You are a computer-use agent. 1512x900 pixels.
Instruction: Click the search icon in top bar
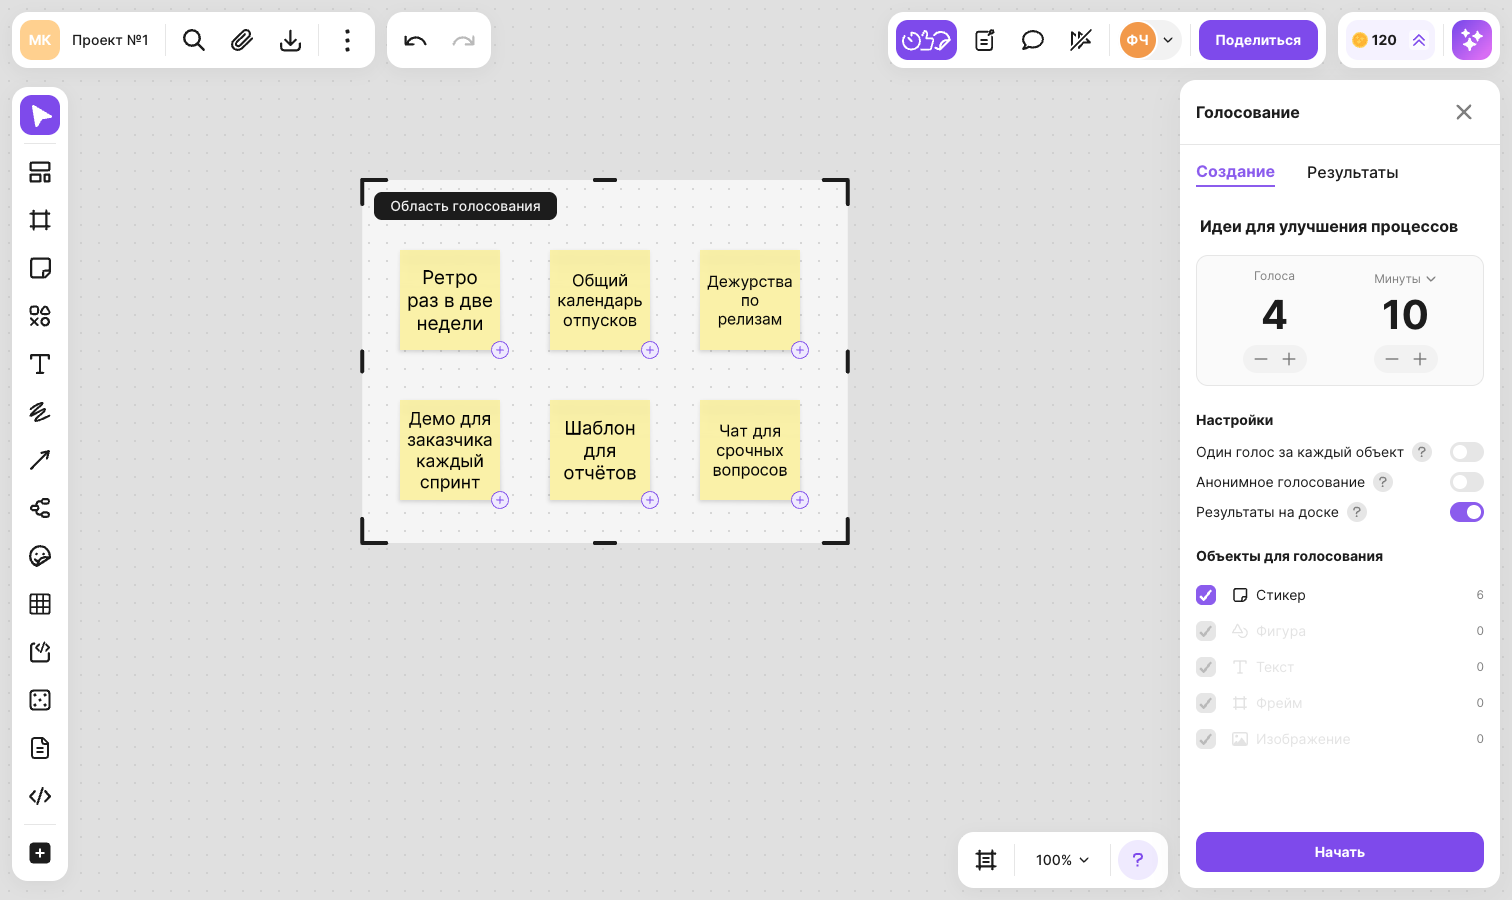tap(194, 40)
